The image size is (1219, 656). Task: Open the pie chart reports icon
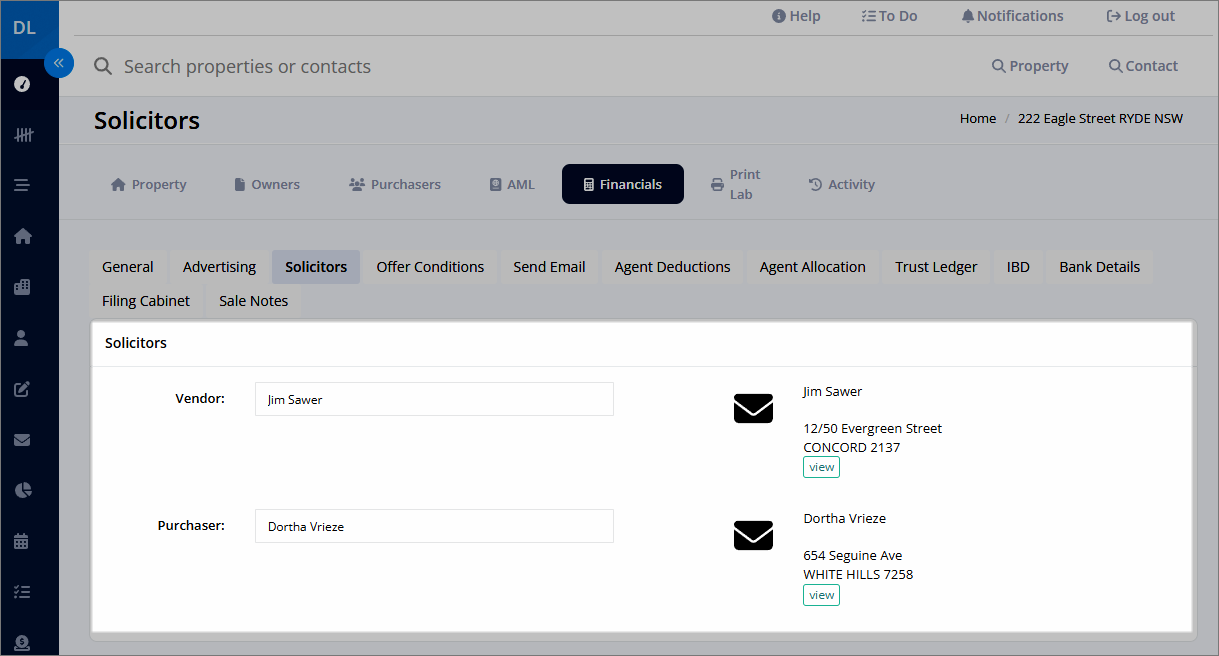point(22,490)
